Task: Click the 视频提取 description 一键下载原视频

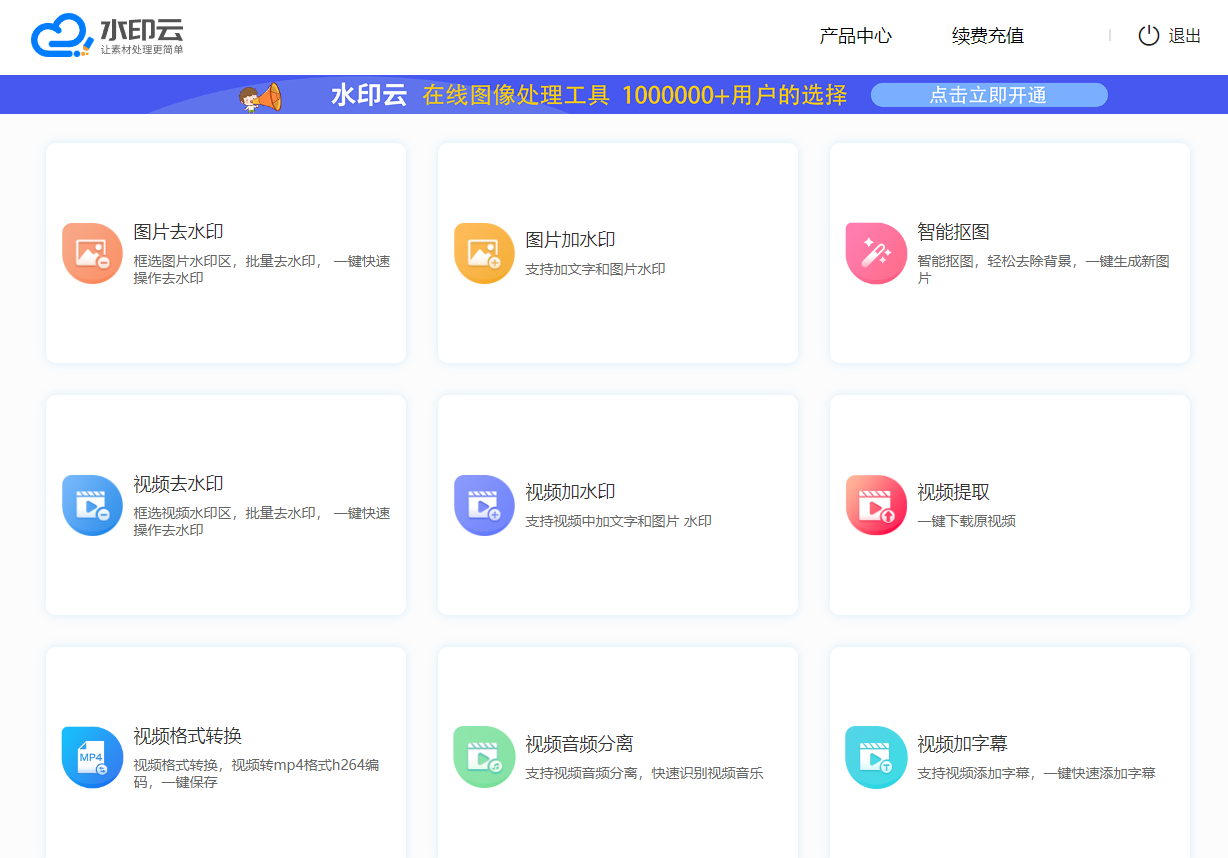Action: pos(966,521)
